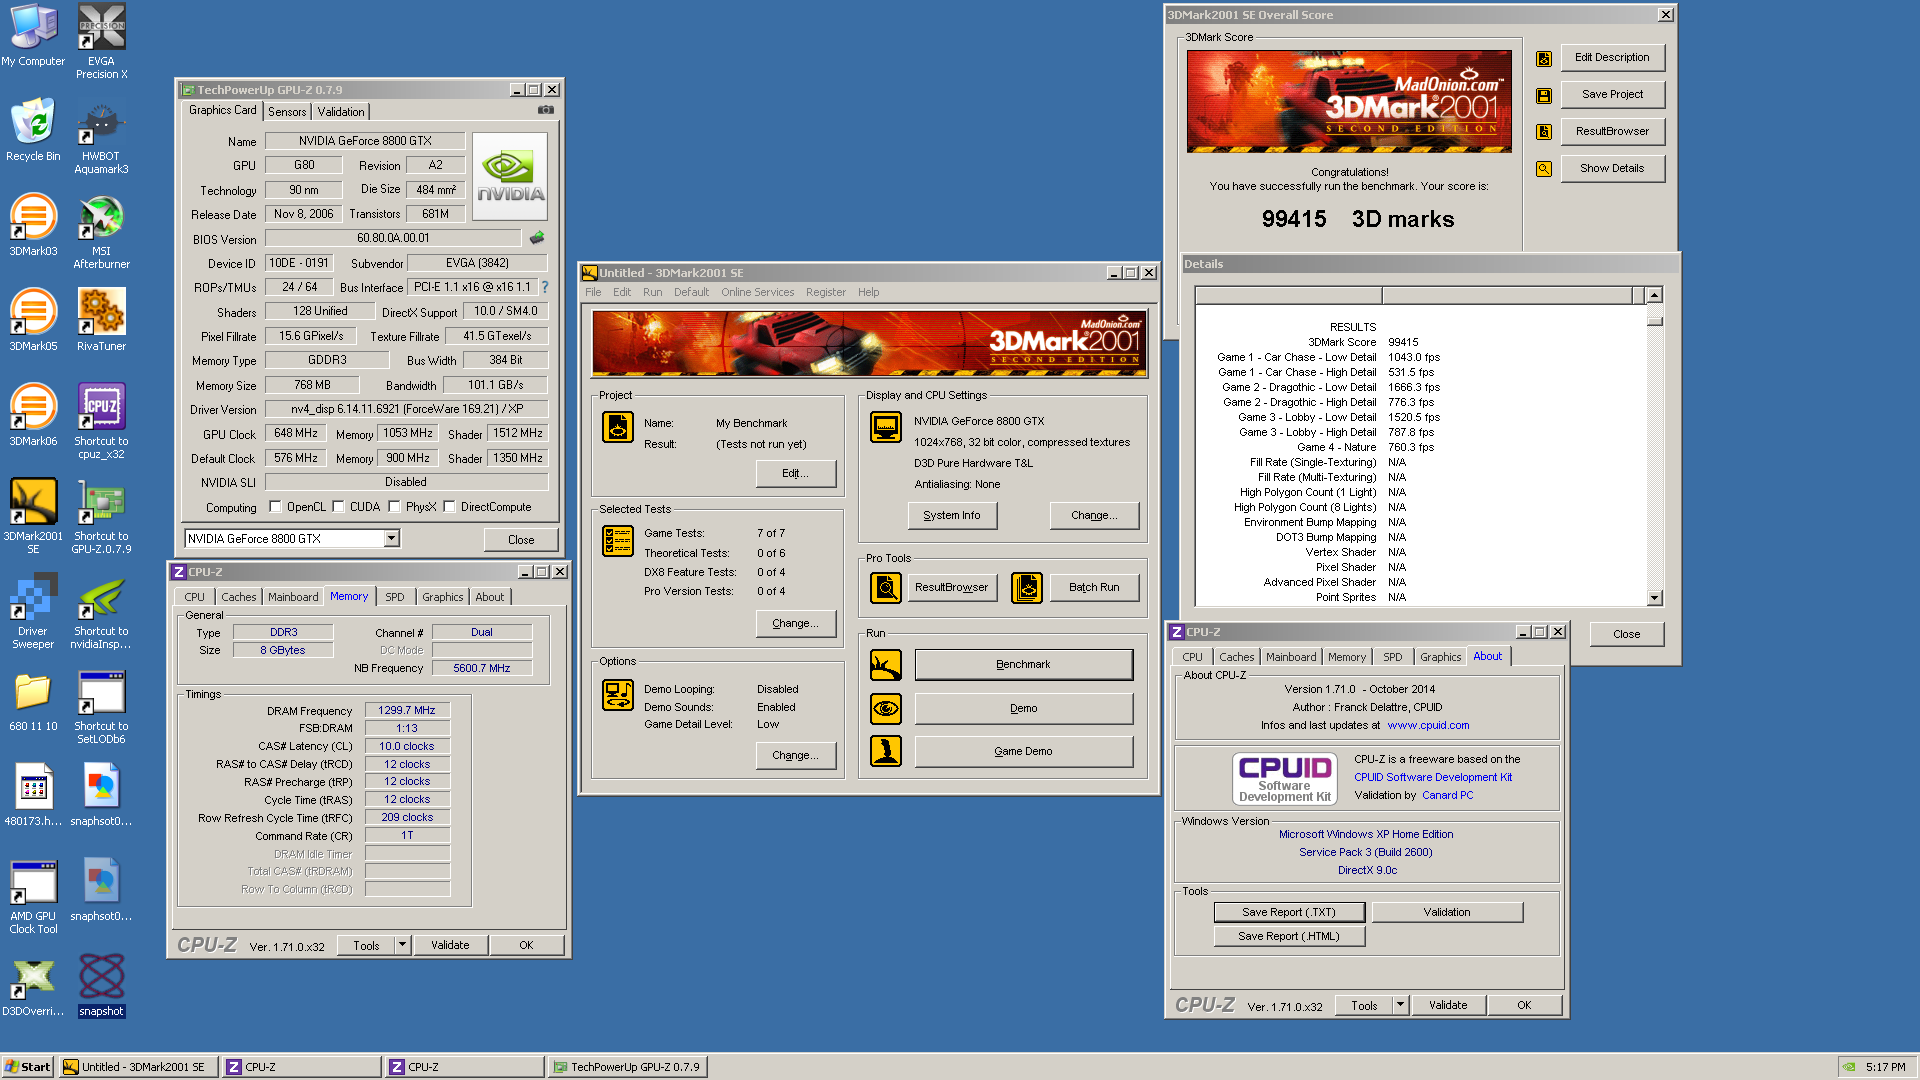1920x1080 pixels.
Task: Click GPU-Z screenshot camera icon
Action: pyautogui.click(x=545, y=111)
